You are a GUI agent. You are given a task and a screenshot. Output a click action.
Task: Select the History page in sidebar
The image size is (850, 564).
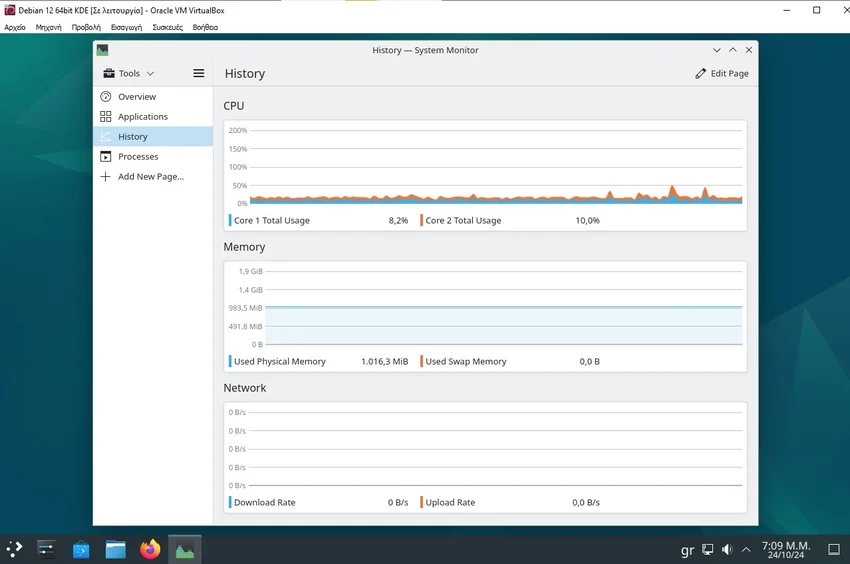(132, 137)
